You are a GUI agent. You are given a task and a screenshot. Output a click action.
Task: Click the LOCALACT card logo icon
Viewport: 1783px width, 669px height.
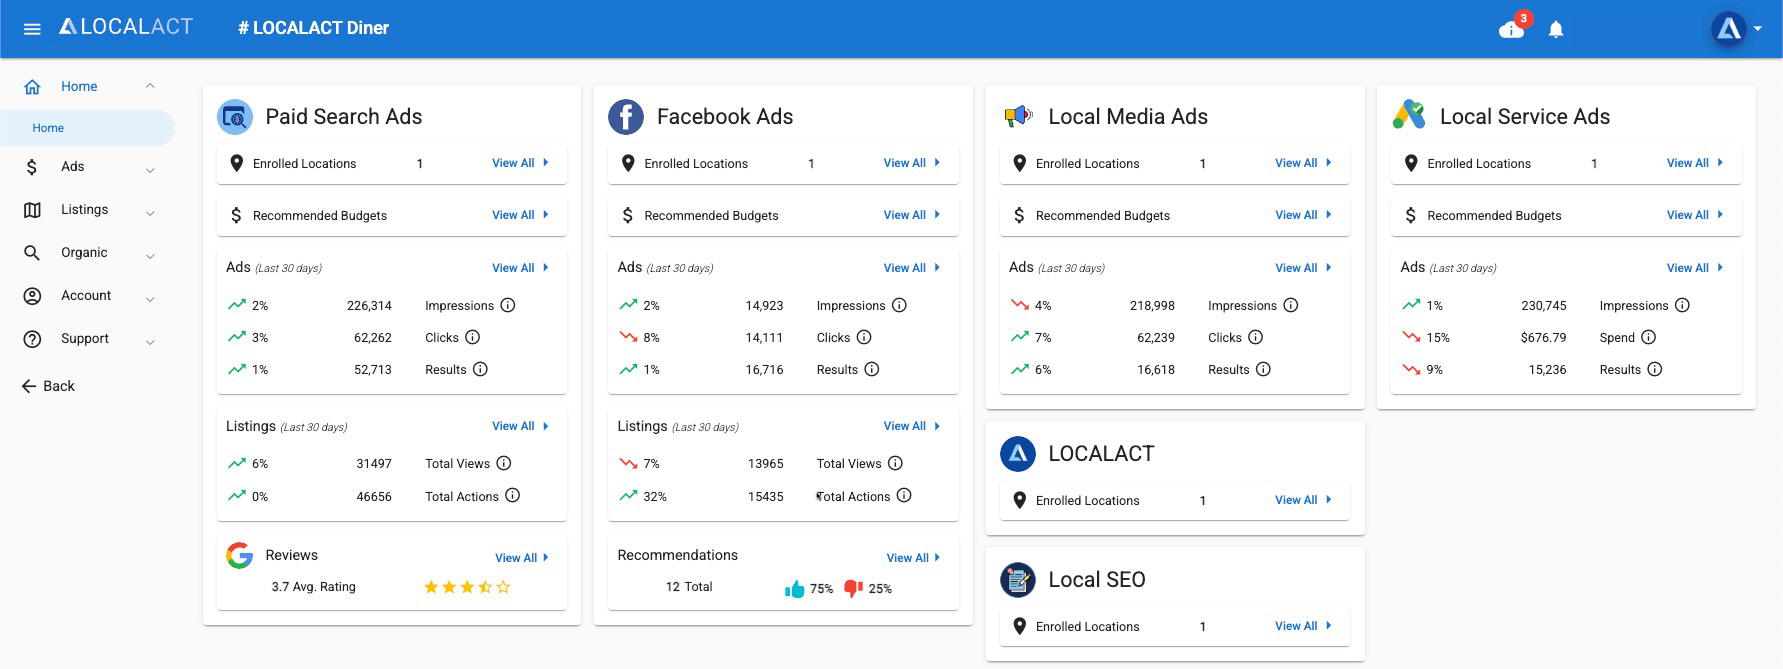point(1018,454)
